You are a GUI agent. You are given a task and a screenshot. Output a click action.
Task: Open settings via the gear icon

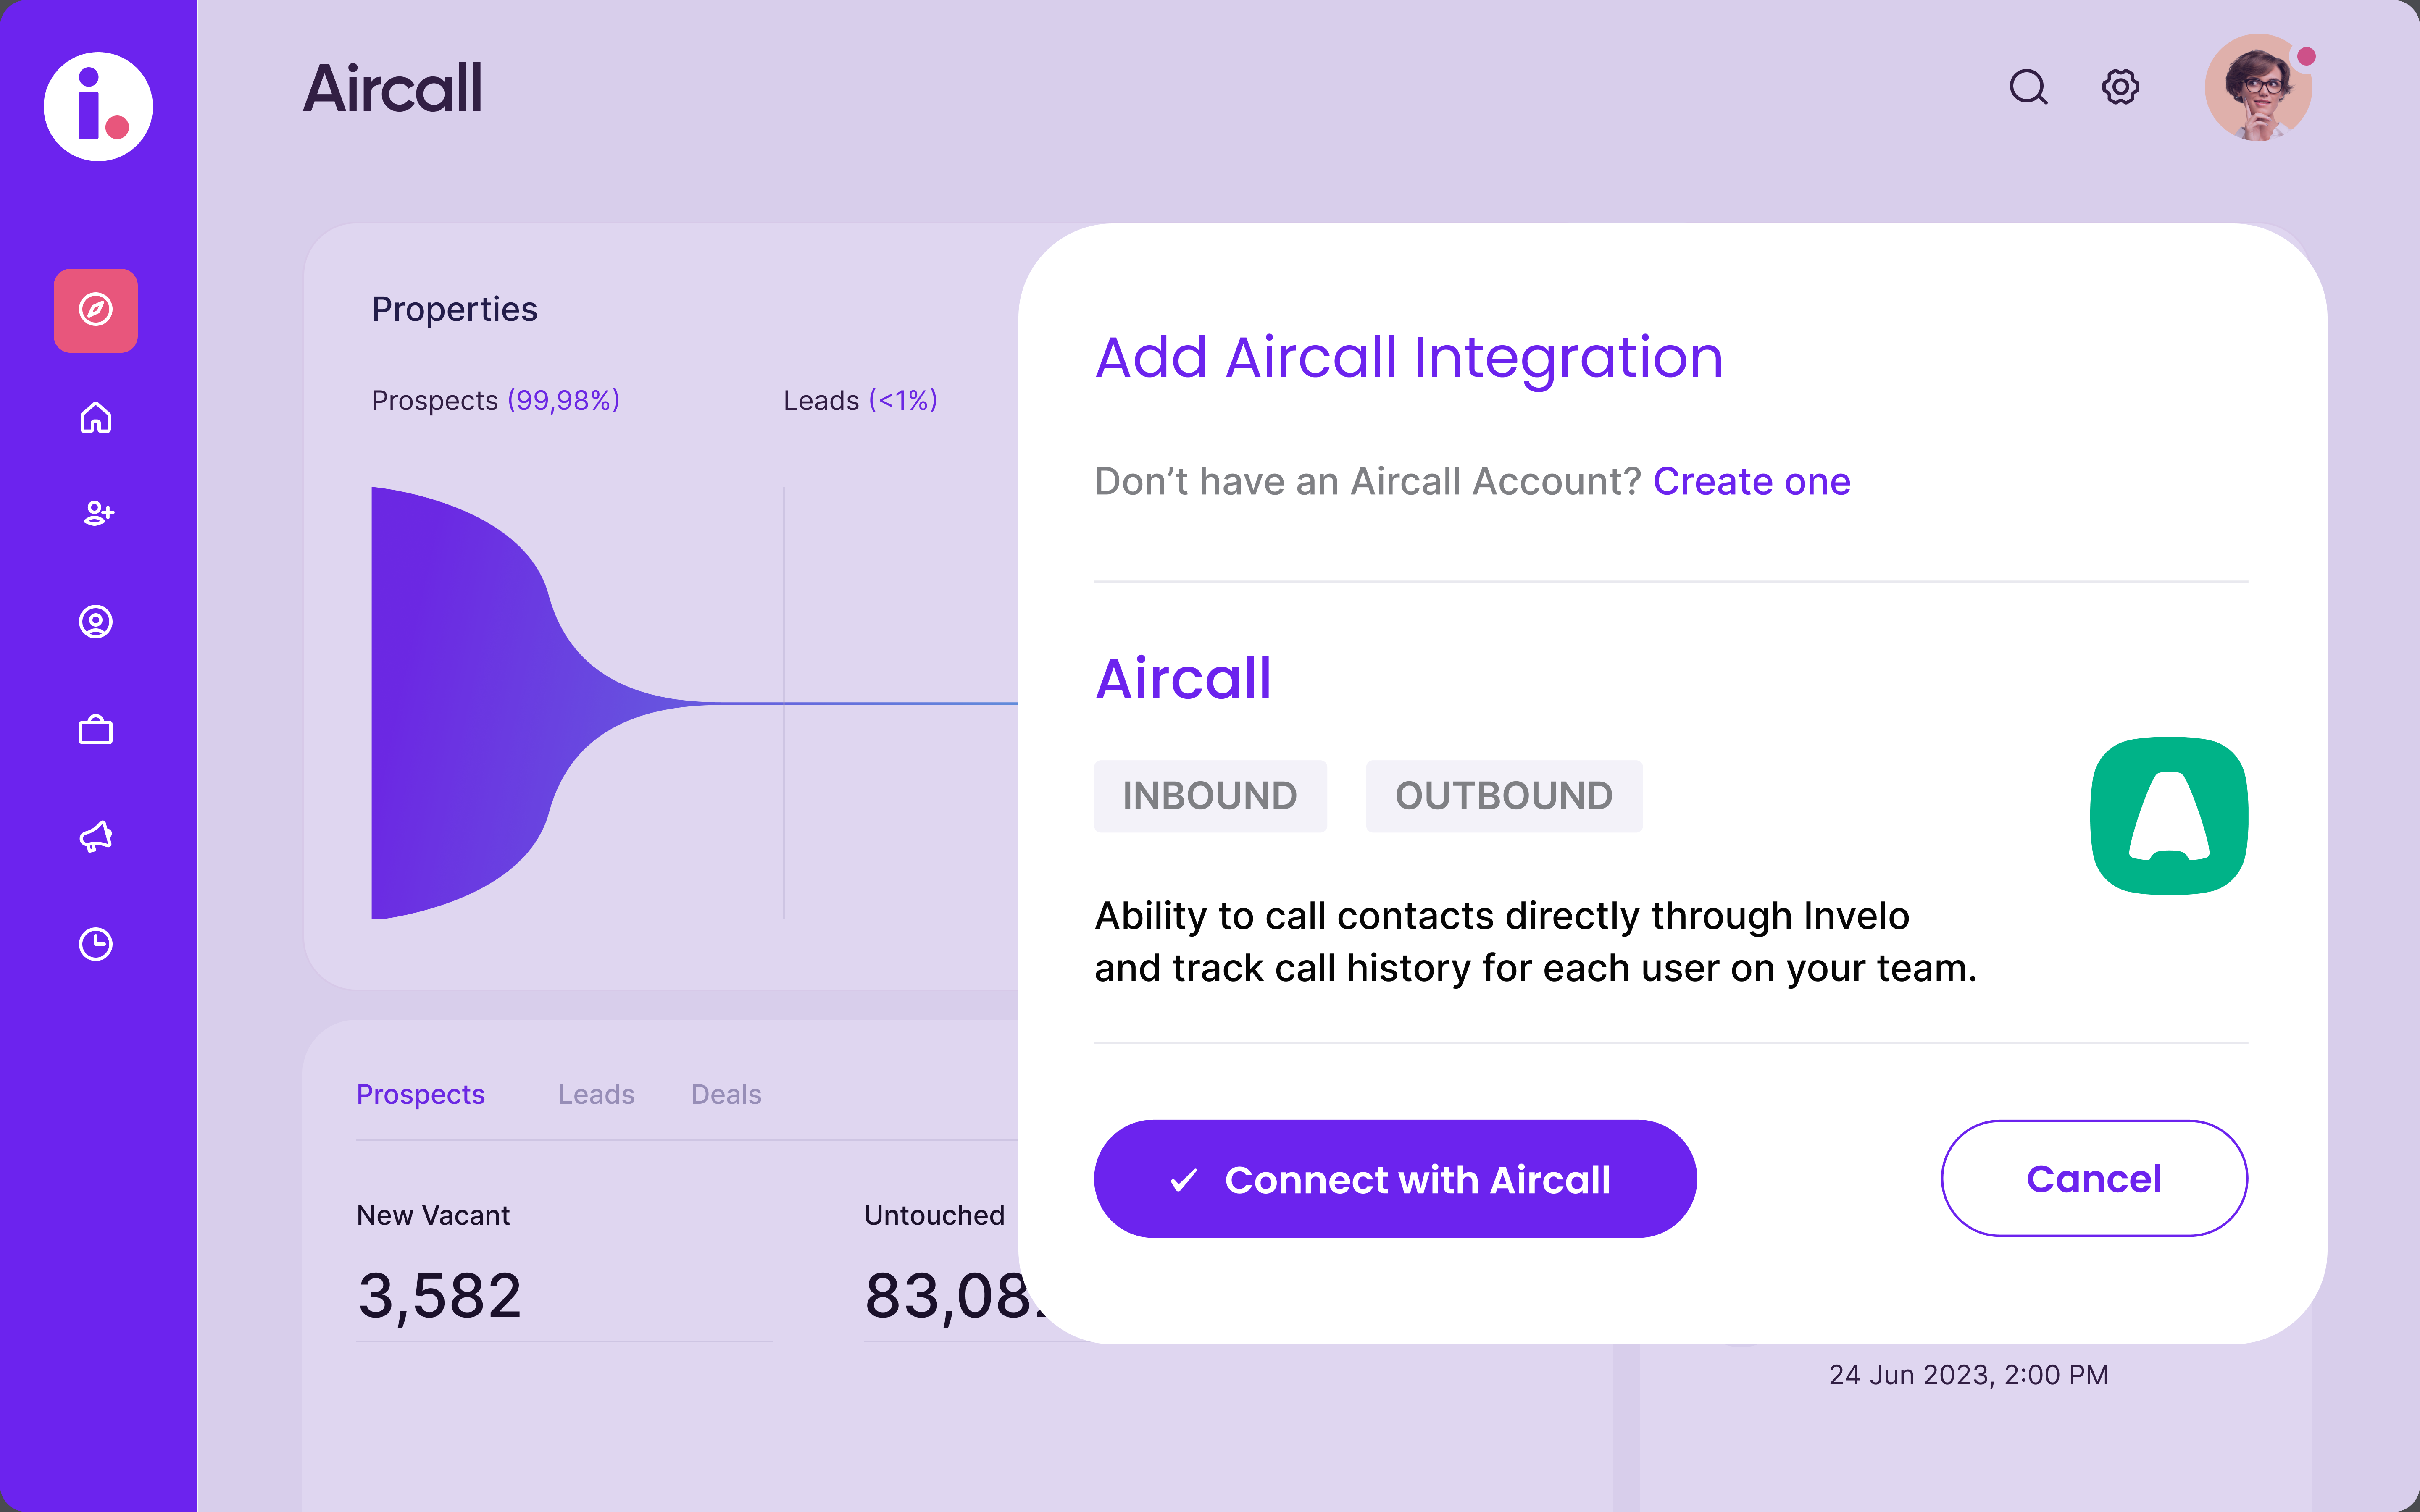coord(2120,87)
